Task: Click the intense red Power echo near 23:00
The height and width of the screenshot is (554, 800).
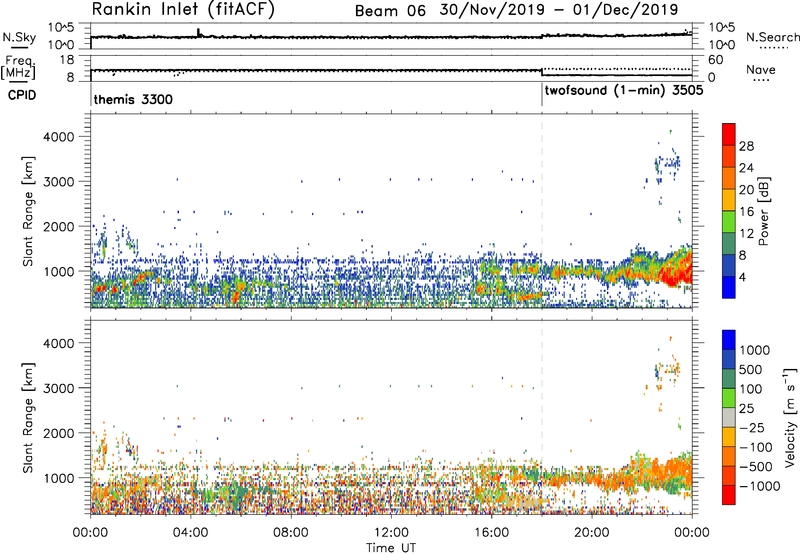Action: tap(676, 270)
